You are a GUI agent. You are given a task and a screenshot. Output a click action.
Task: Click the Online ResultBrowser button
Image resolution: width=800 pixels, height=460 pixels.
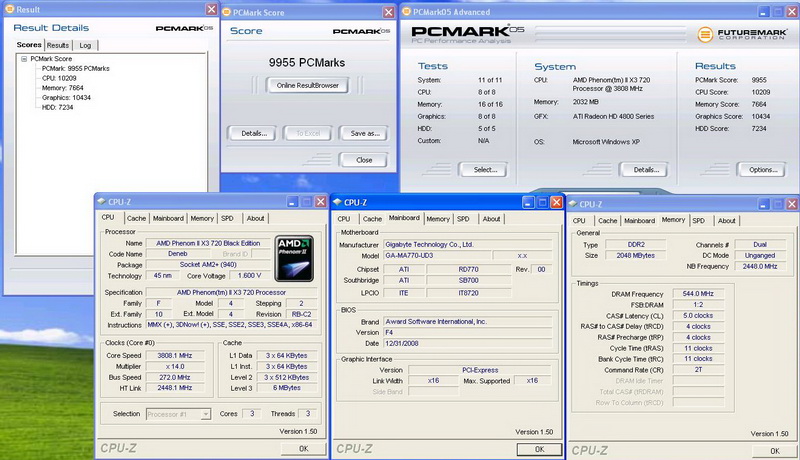pyautogui.click(x=308, y=85)
